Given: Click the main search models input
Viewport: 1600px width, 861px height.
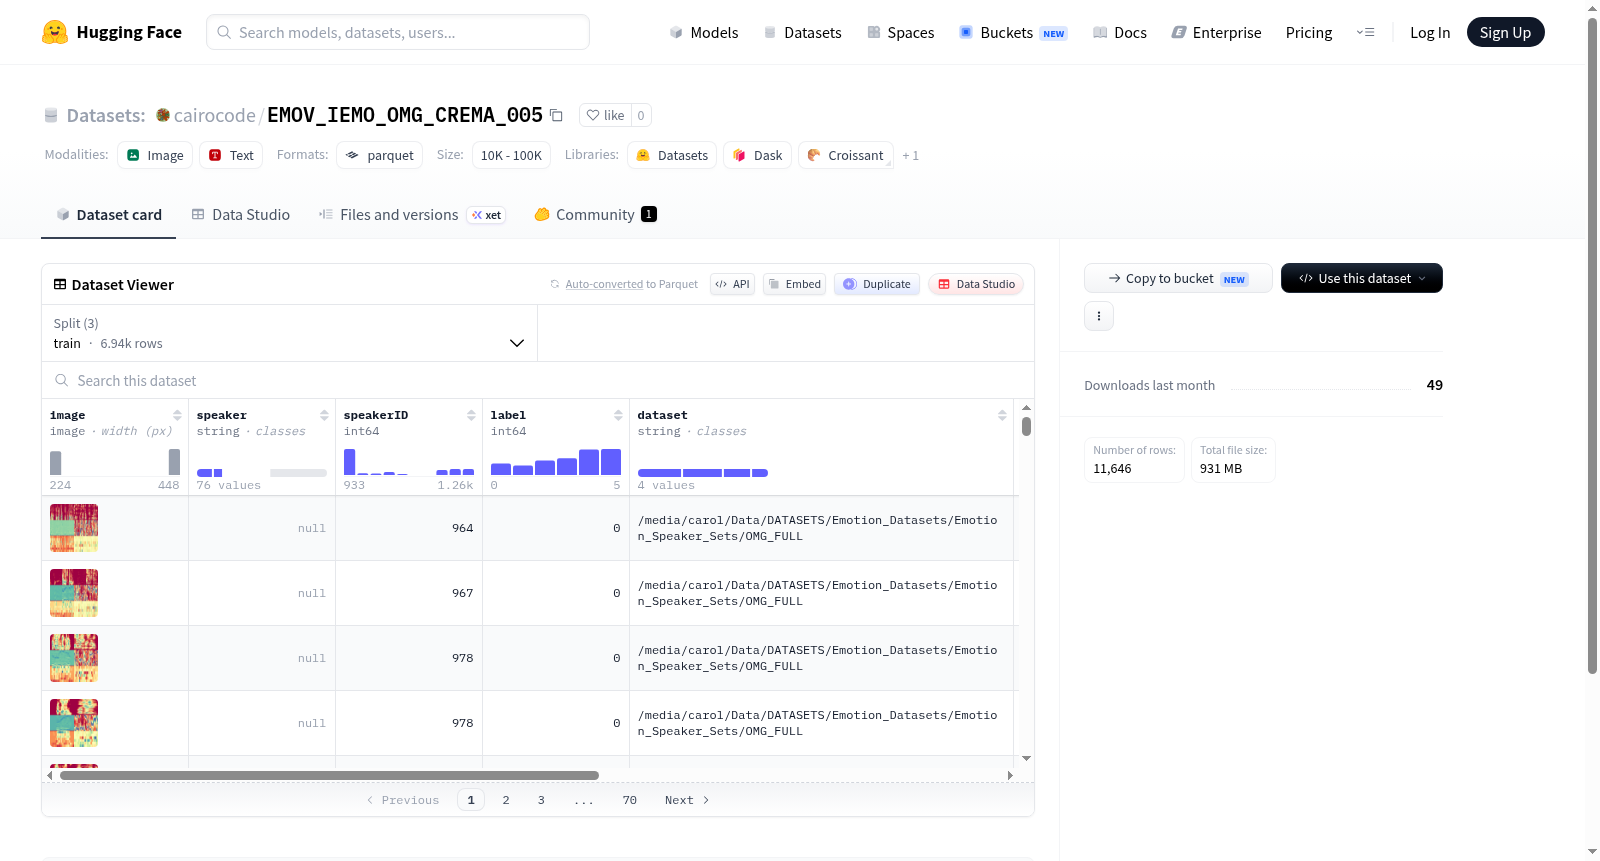Looking at the screenshot, I should click(398, 32).
